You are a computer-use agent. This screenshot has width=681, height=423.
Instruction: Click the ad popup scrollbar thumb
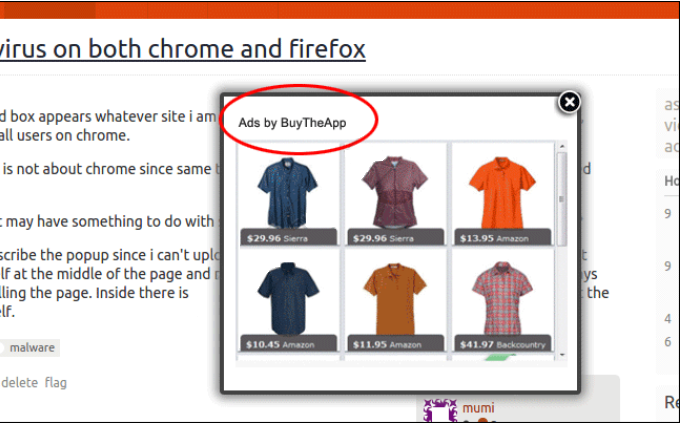(x=562, y=190)
